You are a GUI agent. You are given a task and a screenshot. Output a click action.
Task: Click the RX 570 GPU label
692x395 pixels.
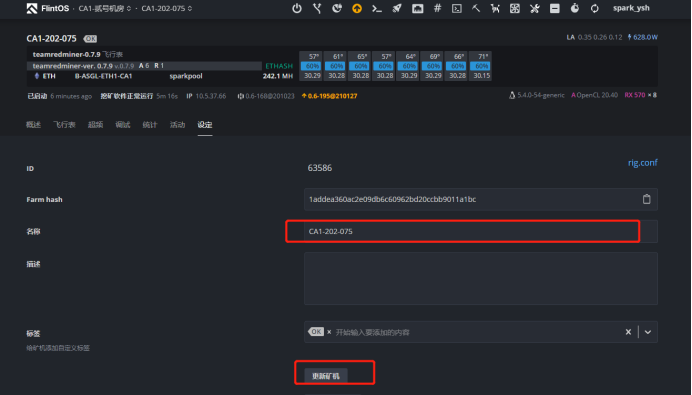(635, 95)
